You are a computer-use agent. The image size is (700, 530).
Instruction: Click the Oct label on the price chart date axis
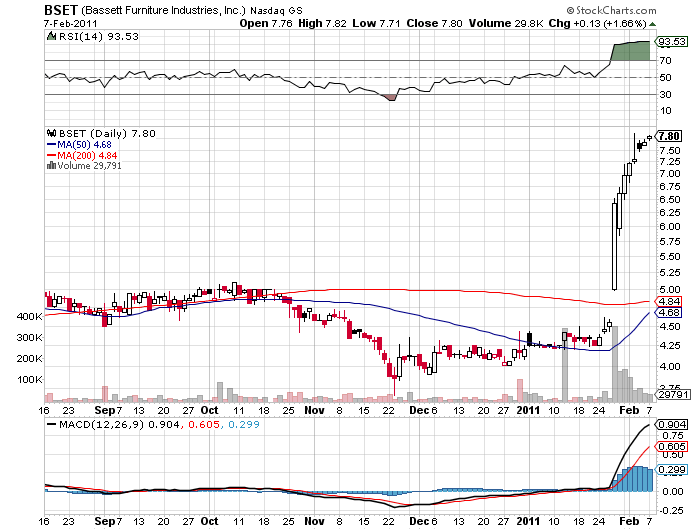tap(209, 410)
